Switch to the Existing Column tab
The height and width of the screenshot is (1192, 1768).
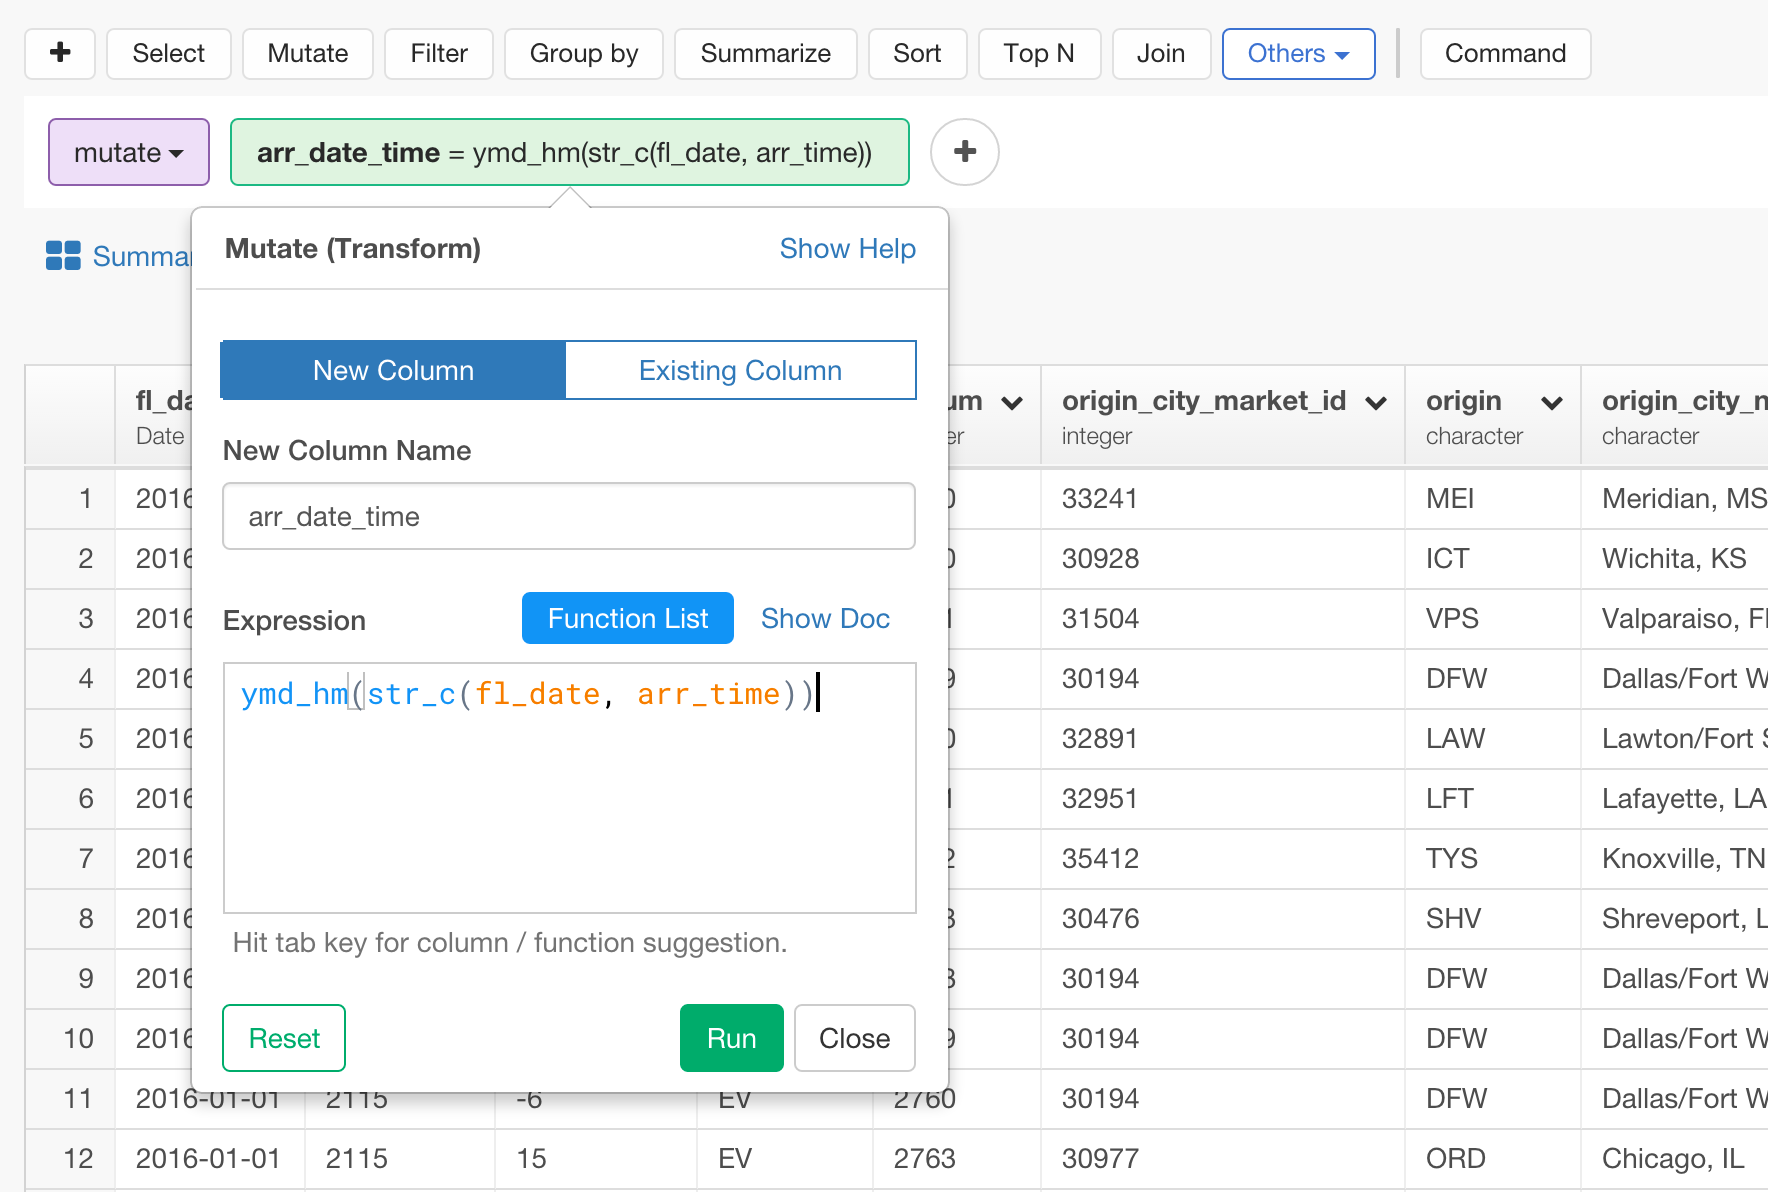[x=740, y=370]
